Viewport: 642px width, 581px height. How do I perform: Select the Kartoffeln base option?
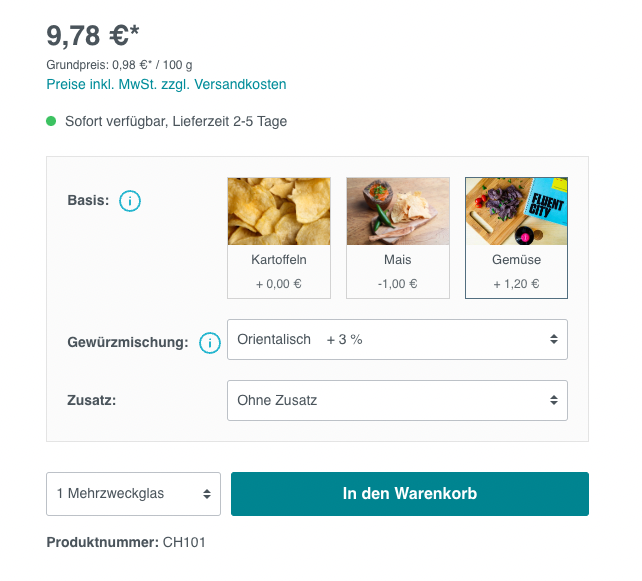tap(279, 260)
